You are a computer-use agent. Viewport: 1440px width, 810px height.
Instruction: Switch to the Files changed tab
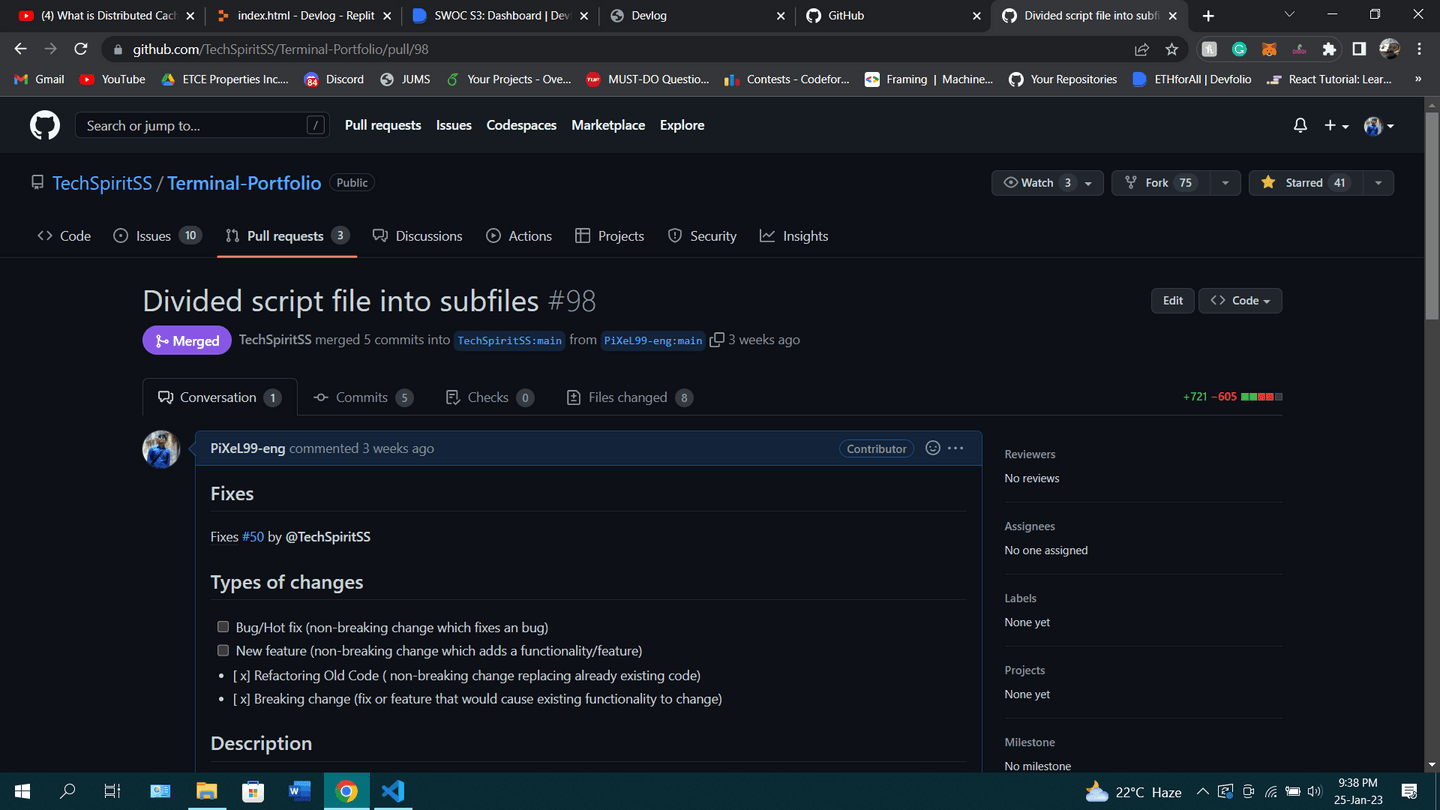(629, 397)
